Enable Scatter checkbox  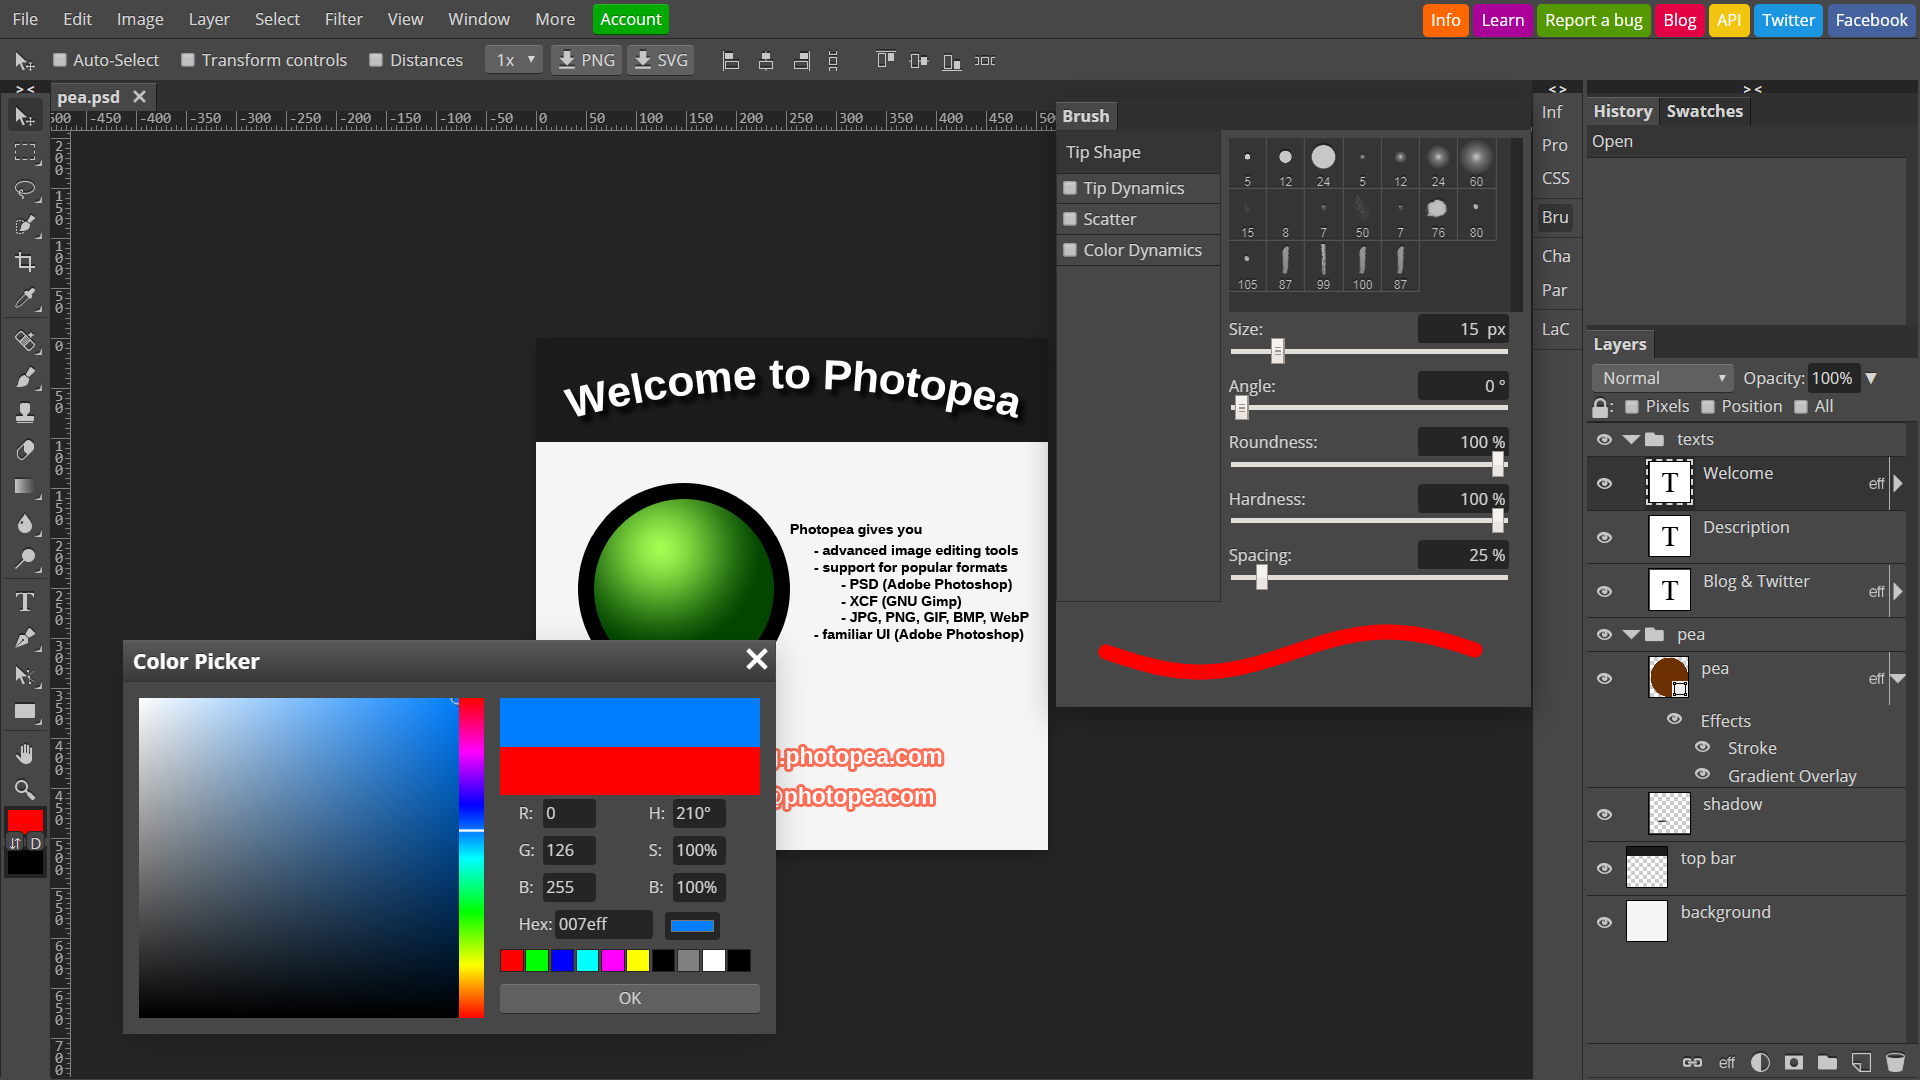click(x=1069, y=219)
